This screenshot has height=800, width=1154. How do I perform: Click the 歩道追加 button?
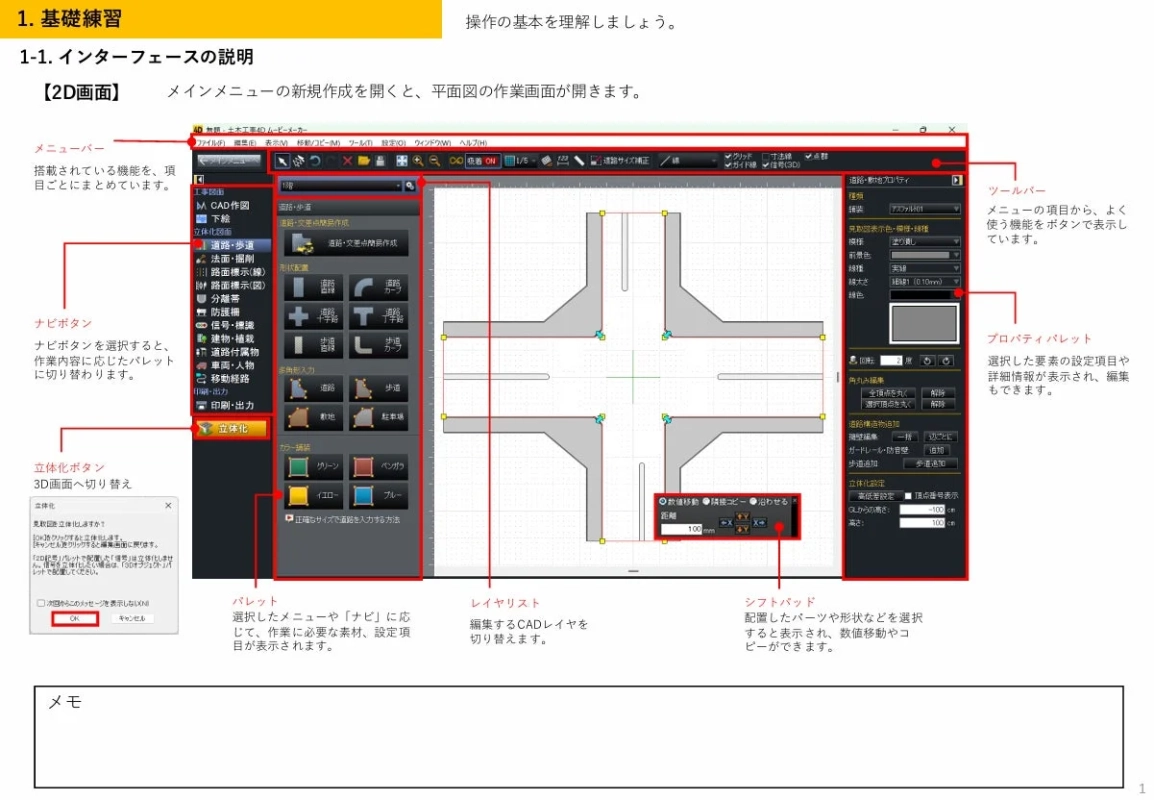(x=930, y=464)
